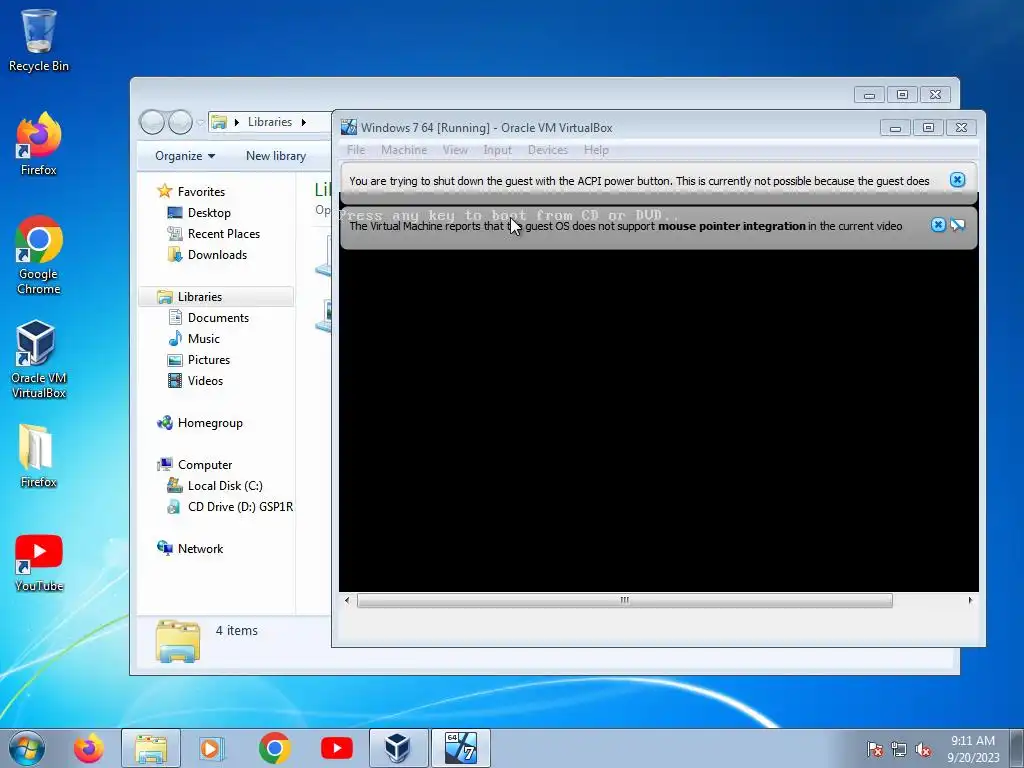This screenshot has width=1024, height=768.
Task: Select Oracle VM VirtualBox desktop shortcut
Action: [x=39, y=359]
